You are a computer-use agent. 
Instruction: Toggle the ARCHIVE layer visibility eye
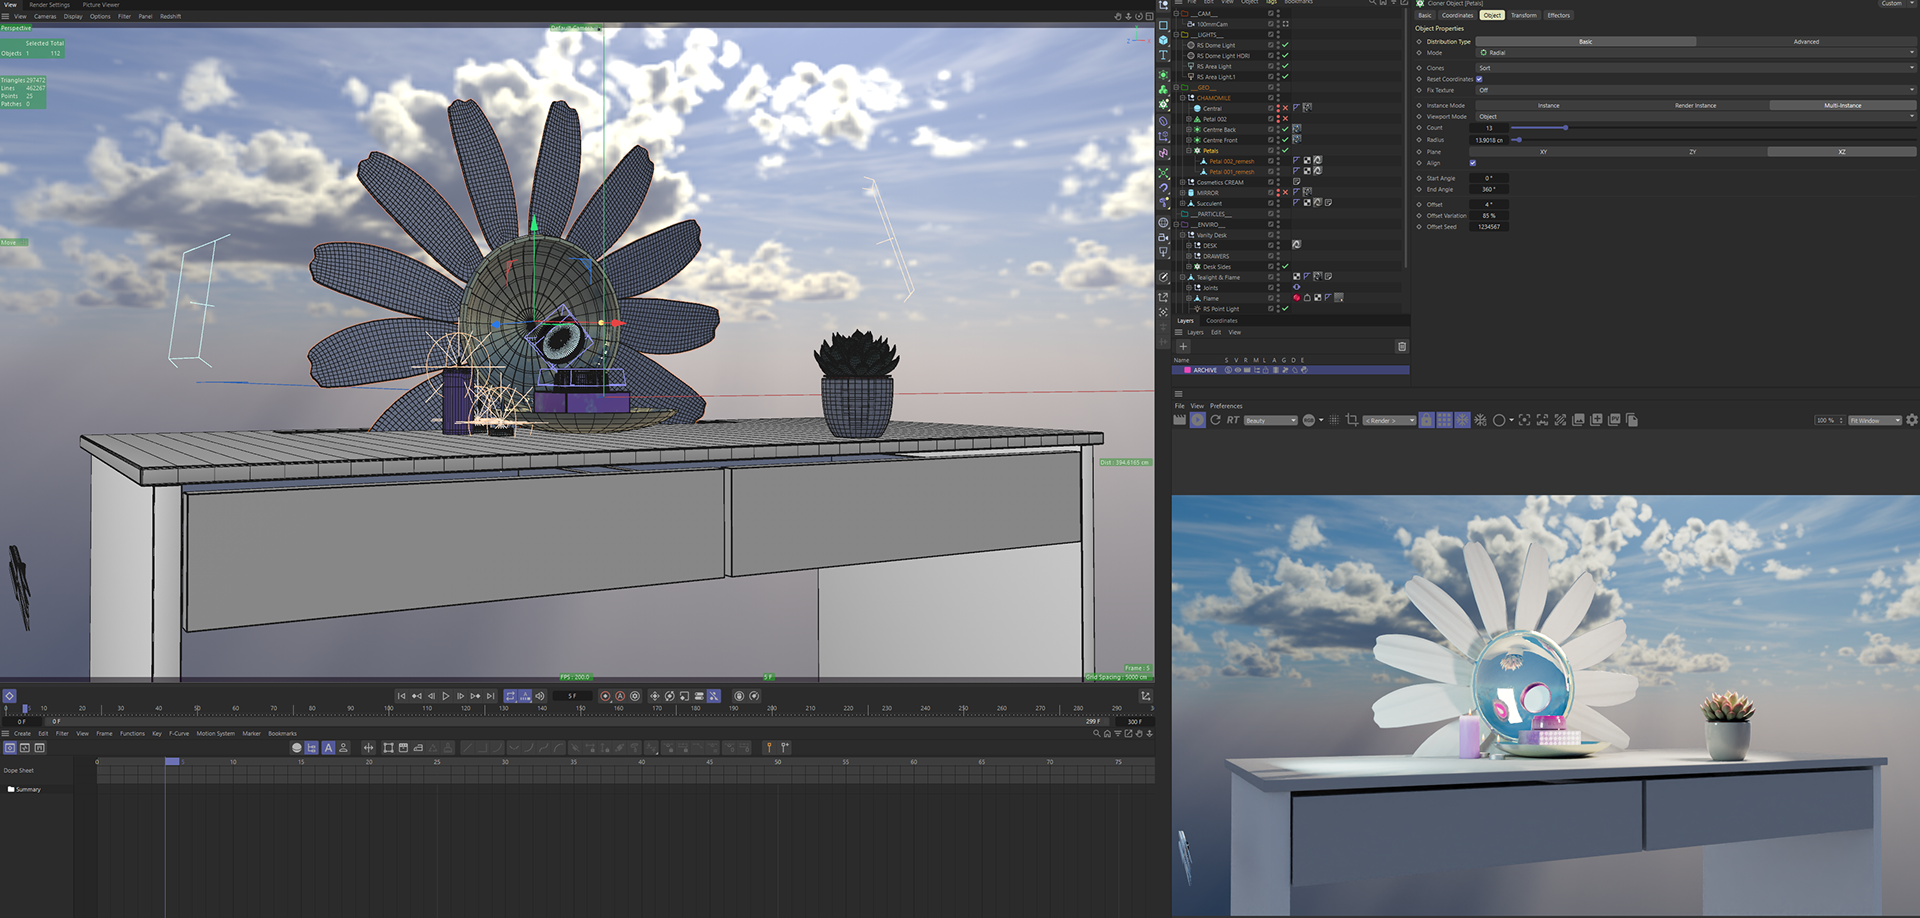pos(1237,370)
